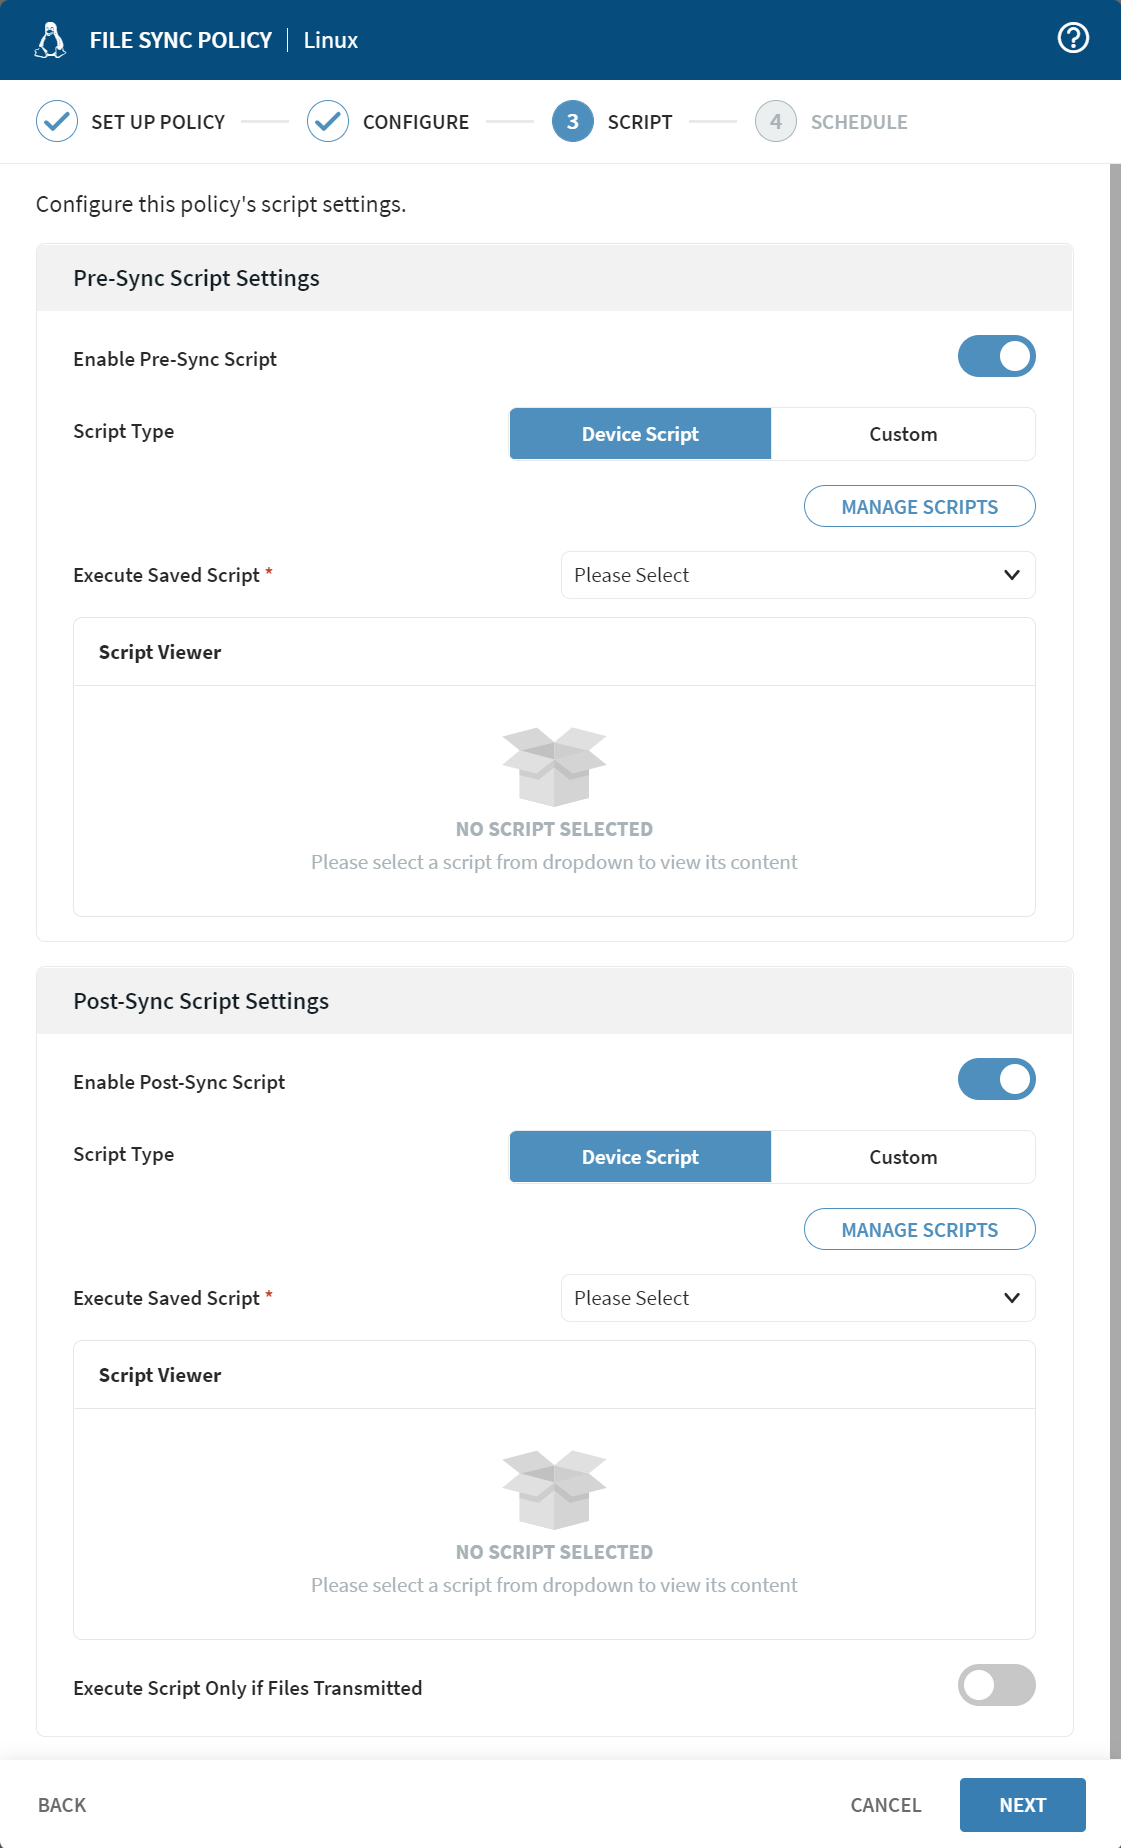
Task: Click the Set Up Policy checkmark step icon
Action: point(57,122)
